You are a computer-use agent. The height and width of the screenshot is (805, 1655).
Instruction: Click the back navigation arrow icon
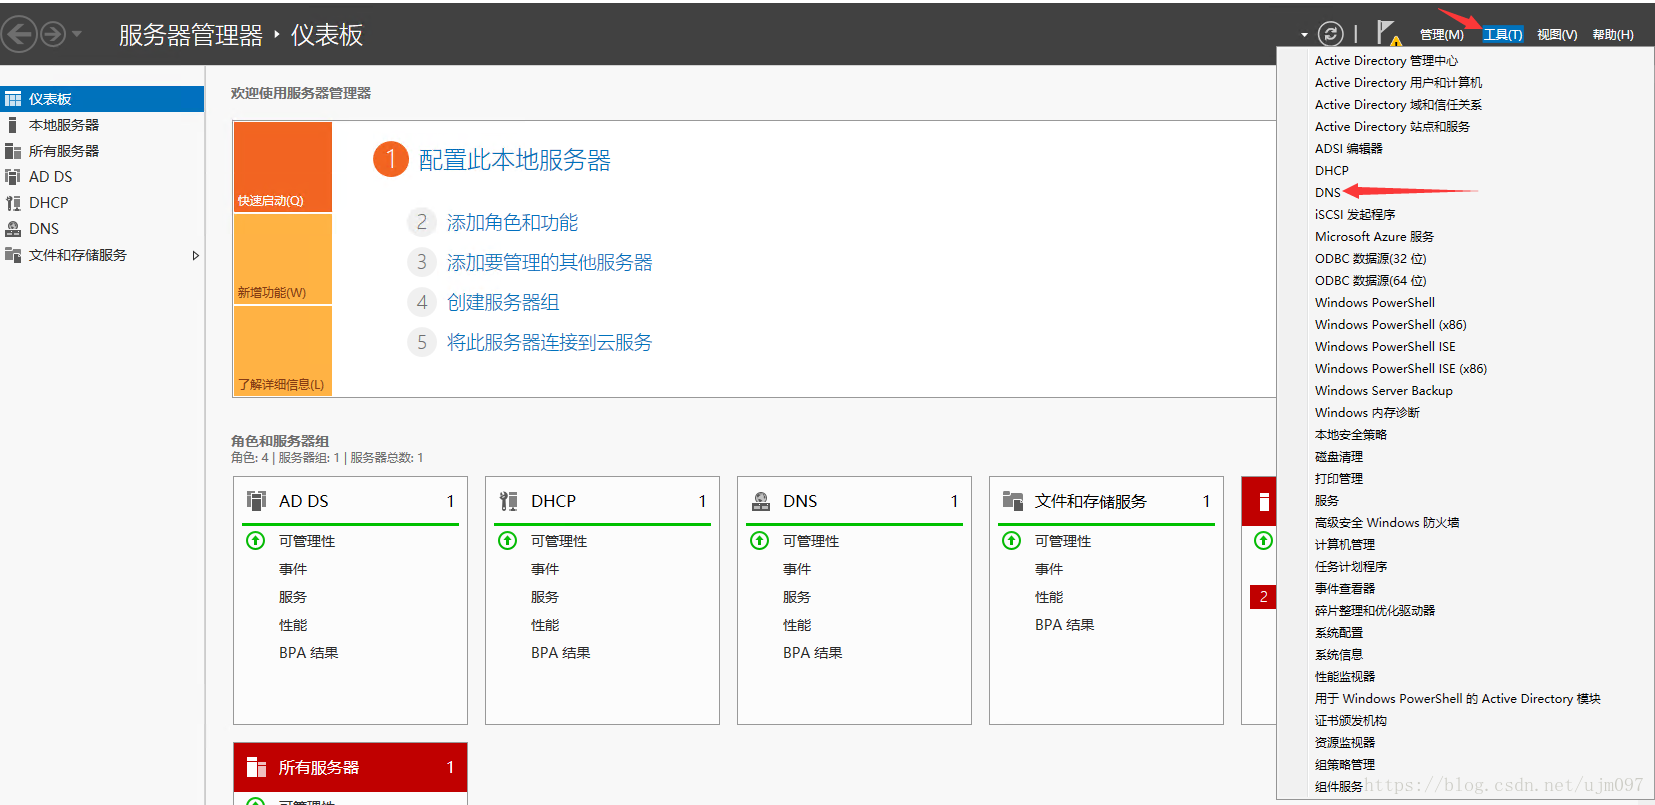coord(18,35)
